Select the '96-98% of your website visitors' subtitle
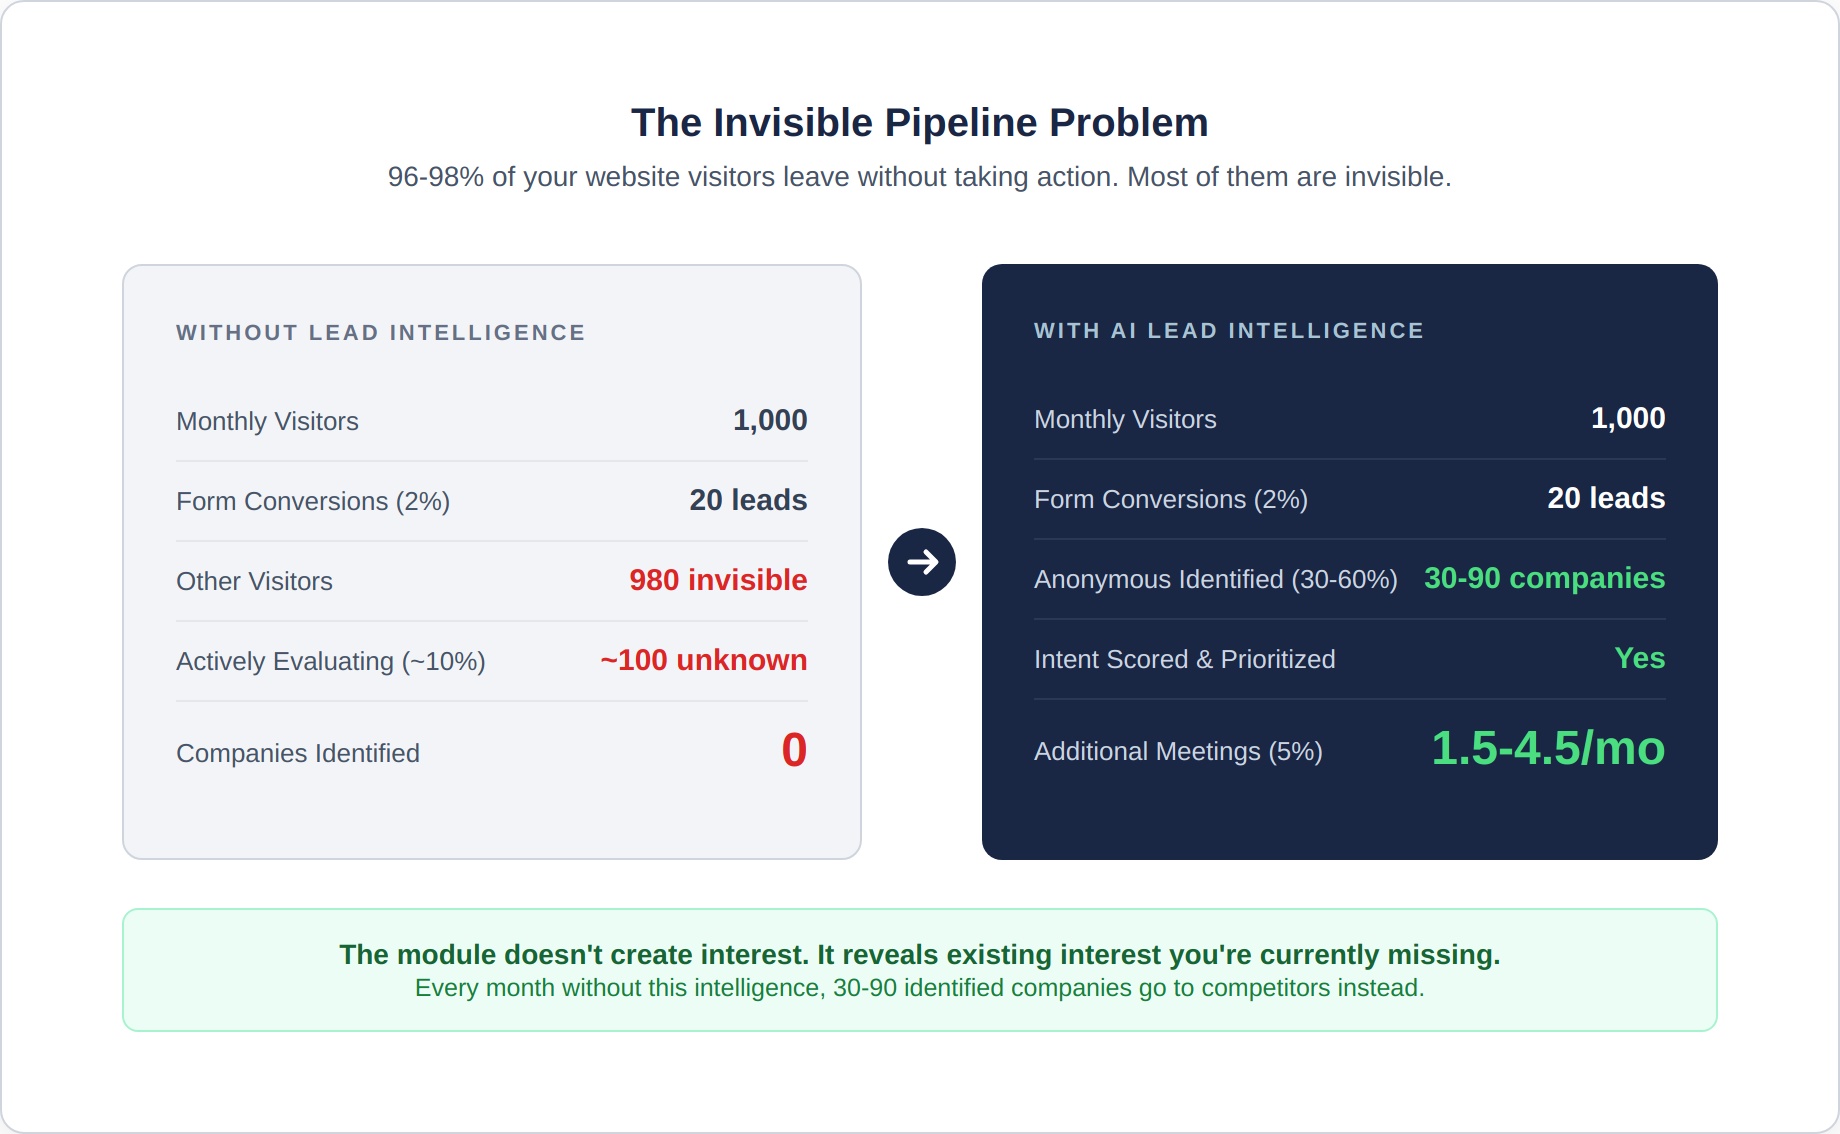The height and width of the screenshot is (1134, 1840). point(919,177)
